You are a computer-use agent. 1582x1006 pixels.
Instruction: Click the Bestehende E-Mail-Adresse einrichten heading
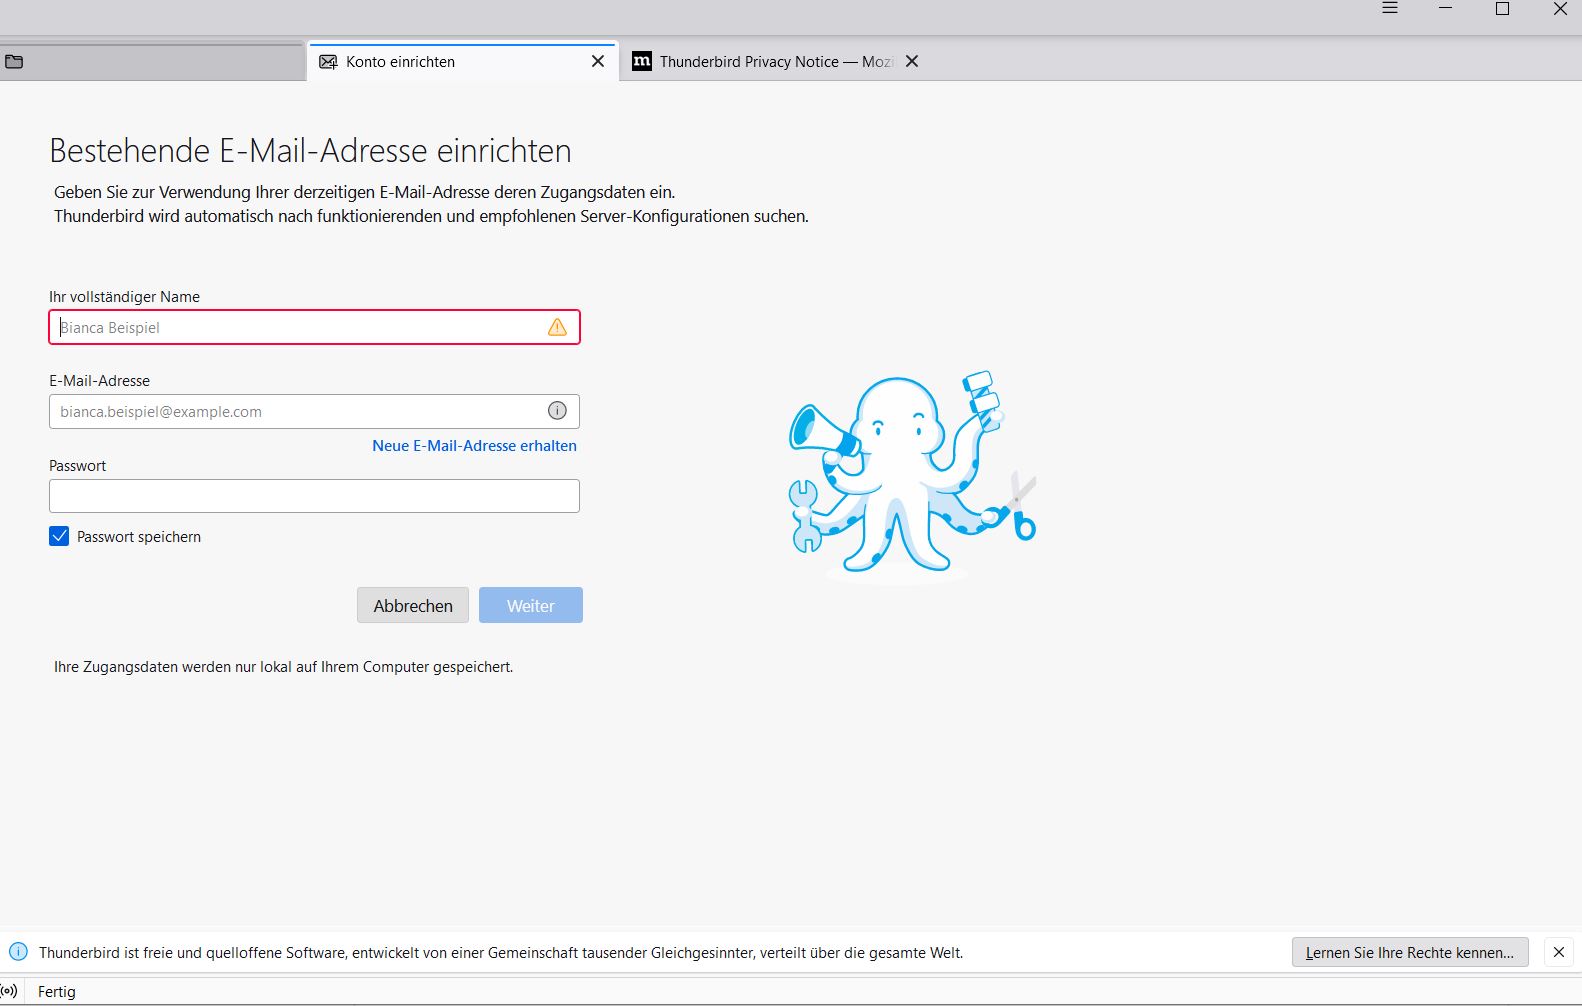tap(310, 150)
